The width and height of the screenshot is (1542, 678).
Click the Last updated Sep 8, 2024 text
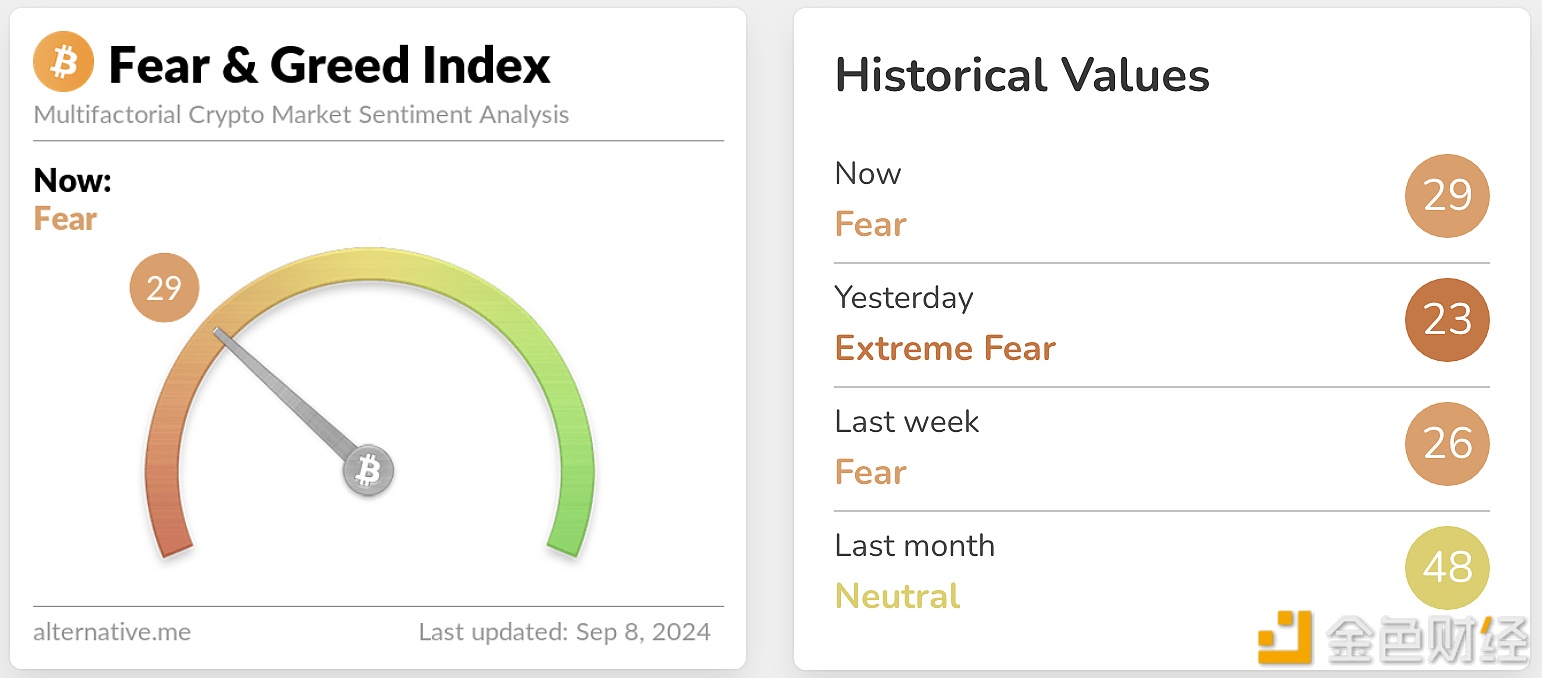[x=565, y=632]
